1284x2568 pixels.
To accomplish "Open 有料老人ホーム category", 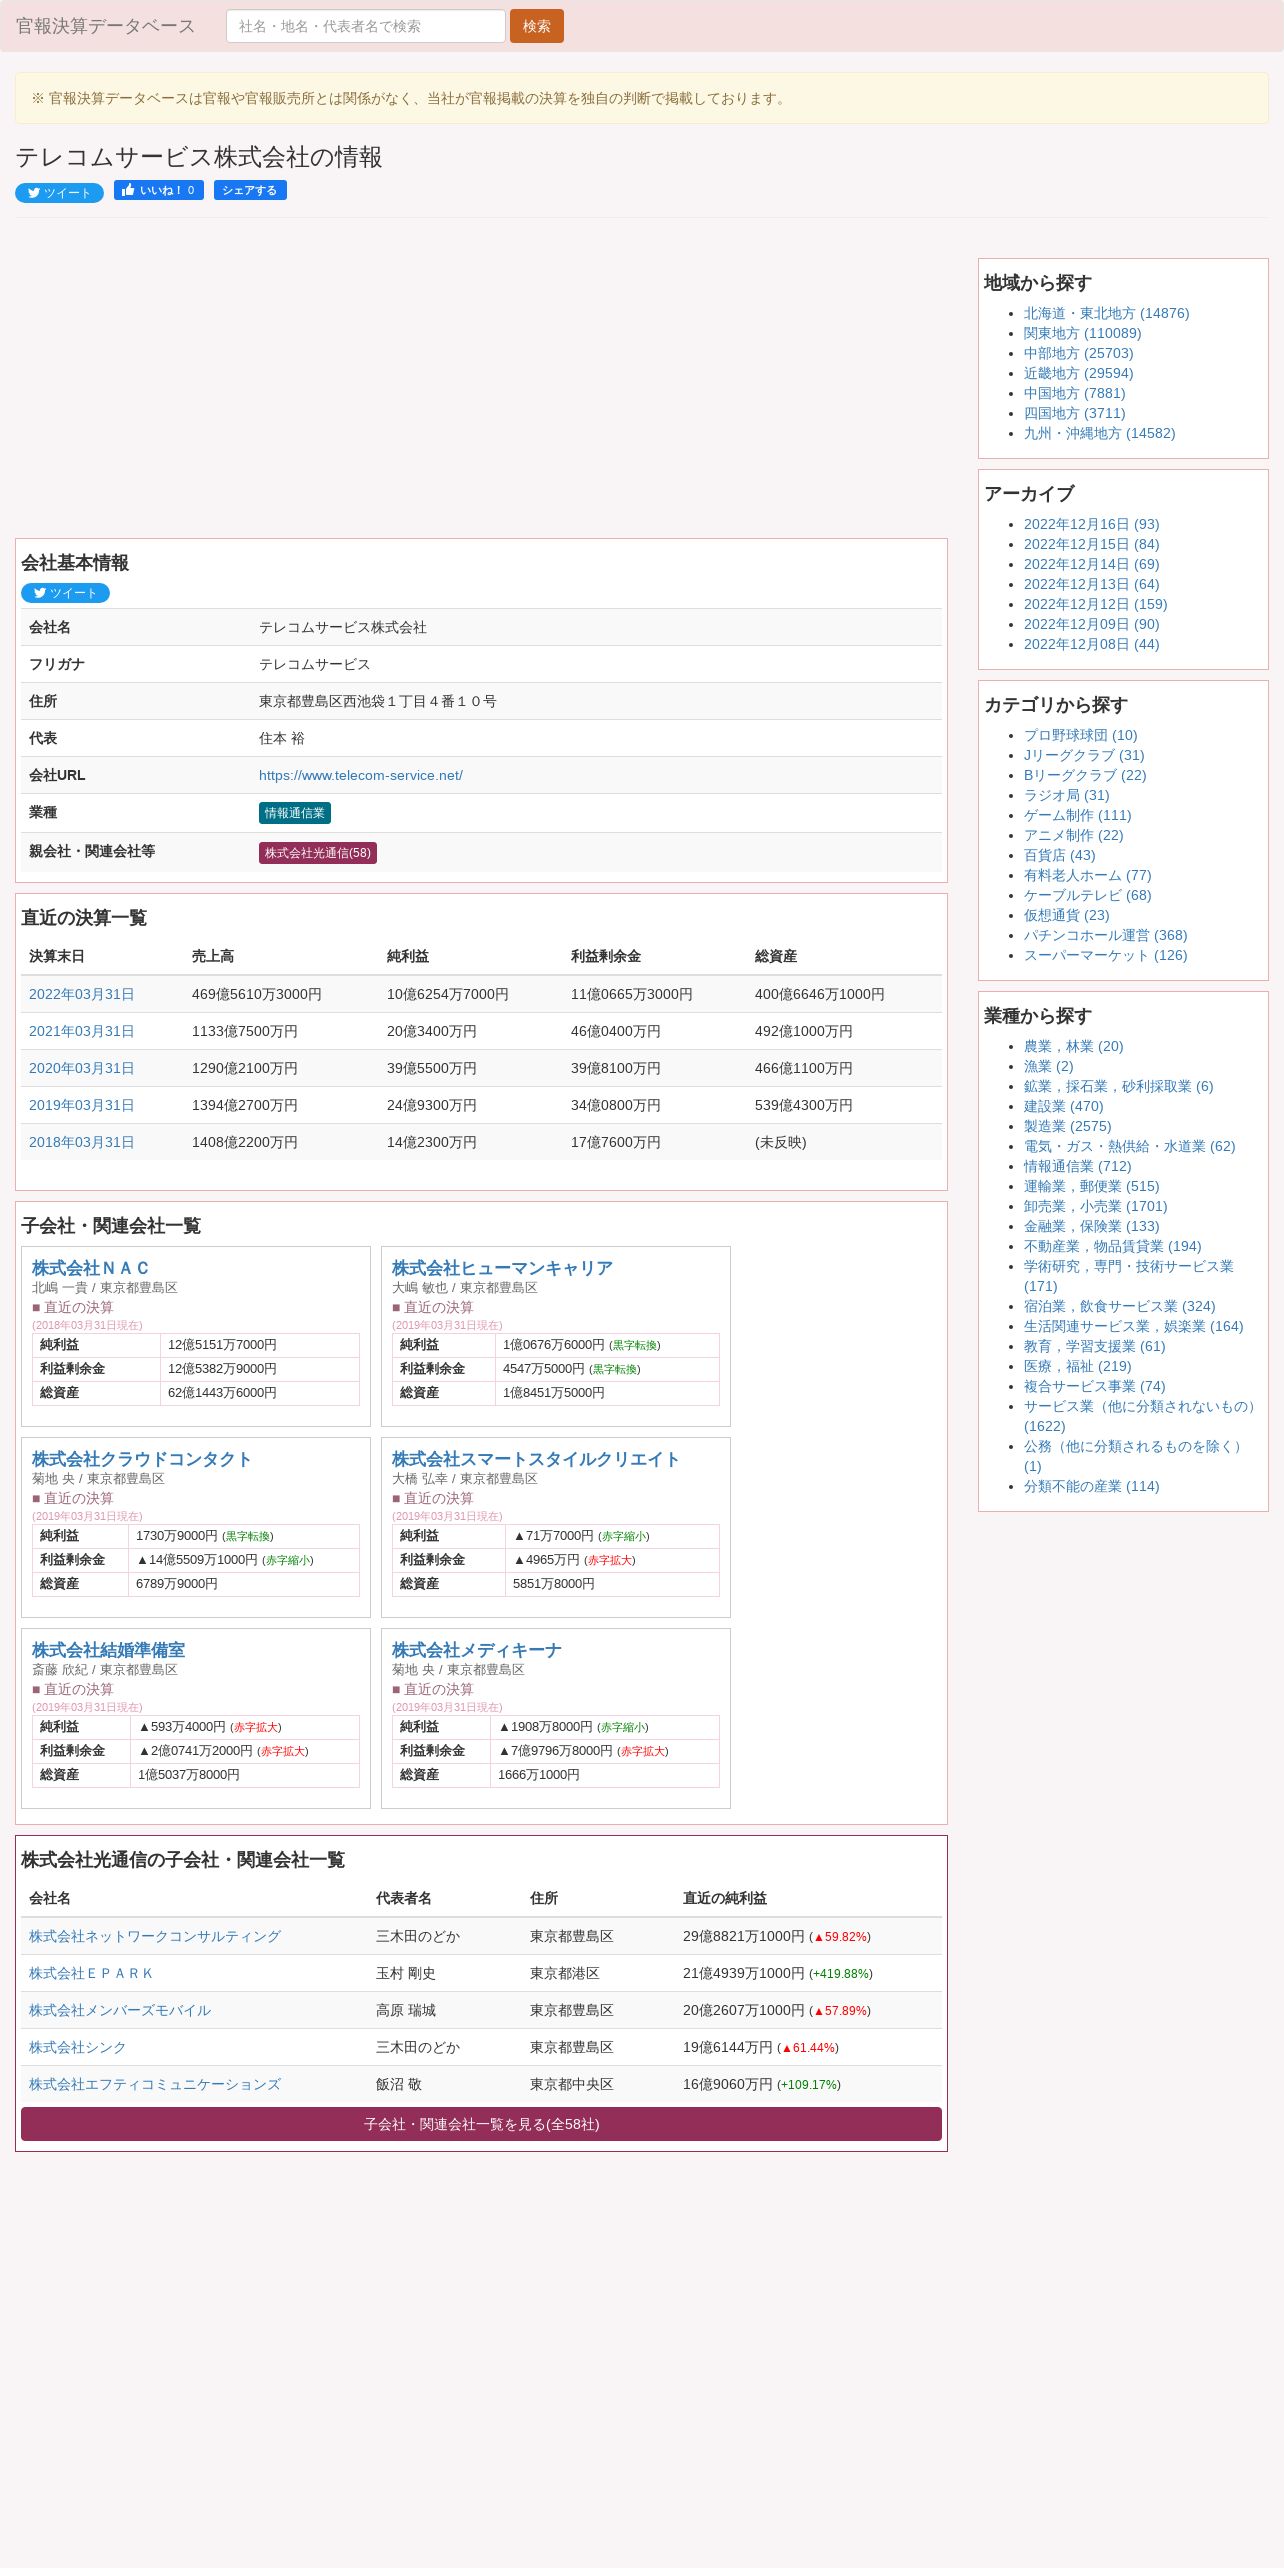I will tap(1087, 875).
